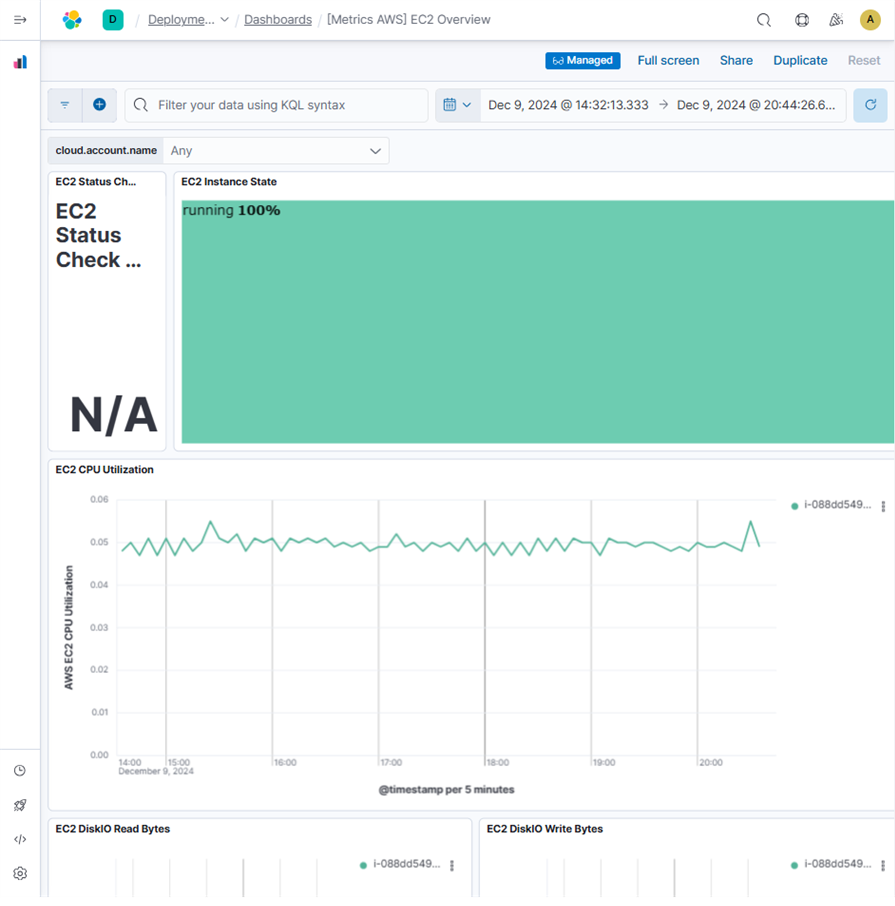The width and height of the screenshot is (895, 906).
Task: Expand the side navigation menu
Action: click(x=20, y=20)
